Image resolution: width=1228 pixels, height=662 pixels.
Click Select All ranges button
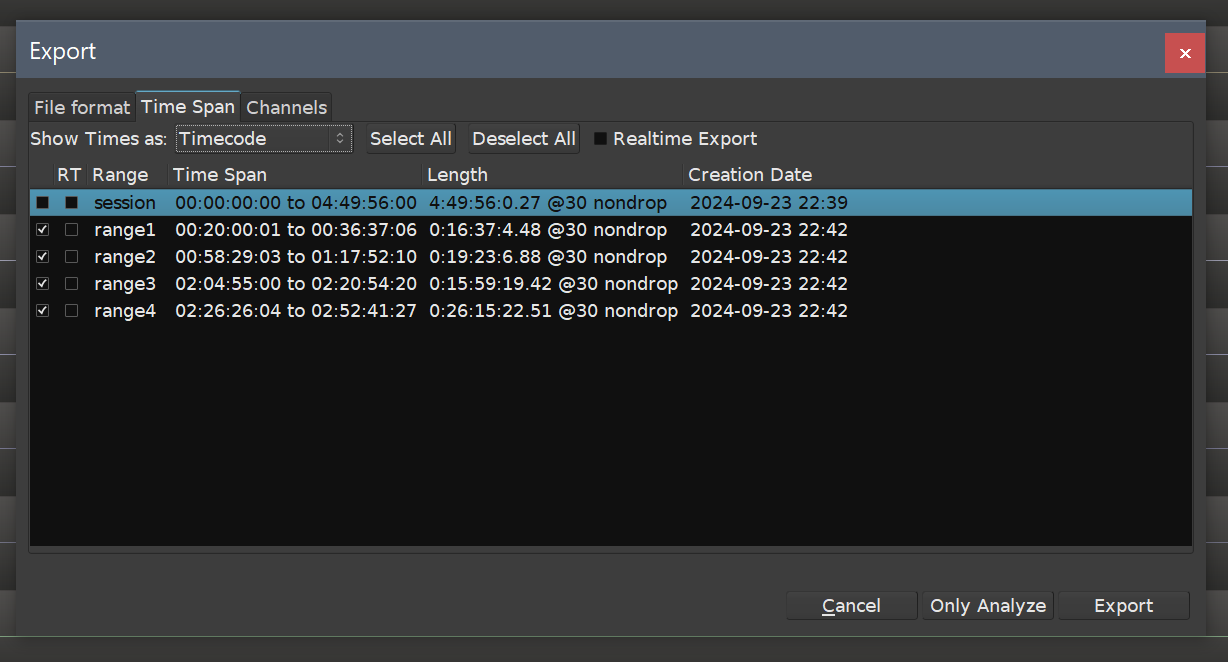[410, 139]
